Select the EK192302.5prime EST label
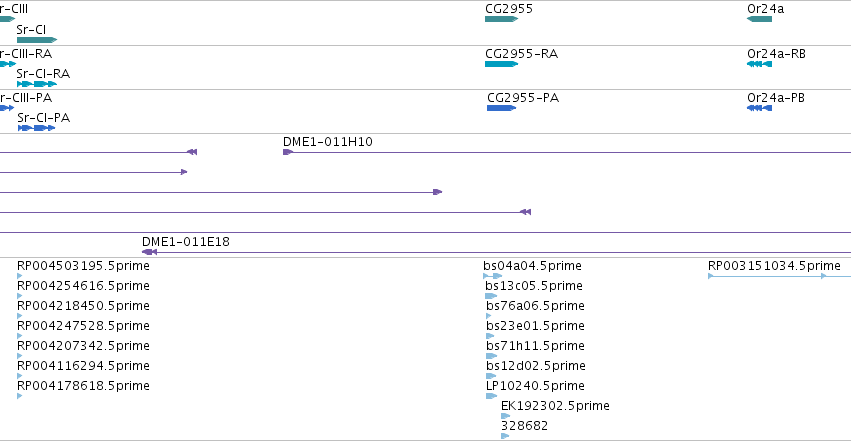Viewport: 851px width, 441px height. (555, 406)
